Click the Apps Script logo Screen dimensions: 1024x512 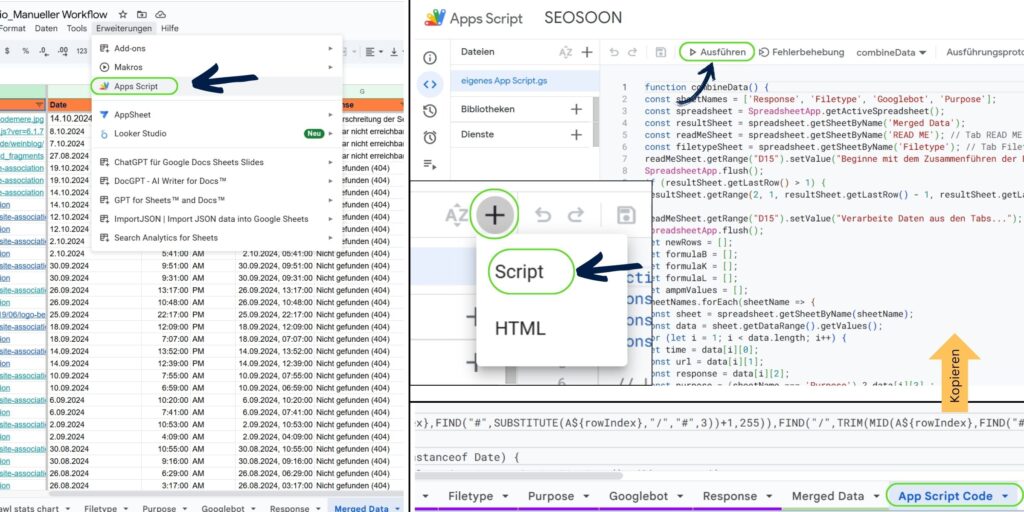435,18
